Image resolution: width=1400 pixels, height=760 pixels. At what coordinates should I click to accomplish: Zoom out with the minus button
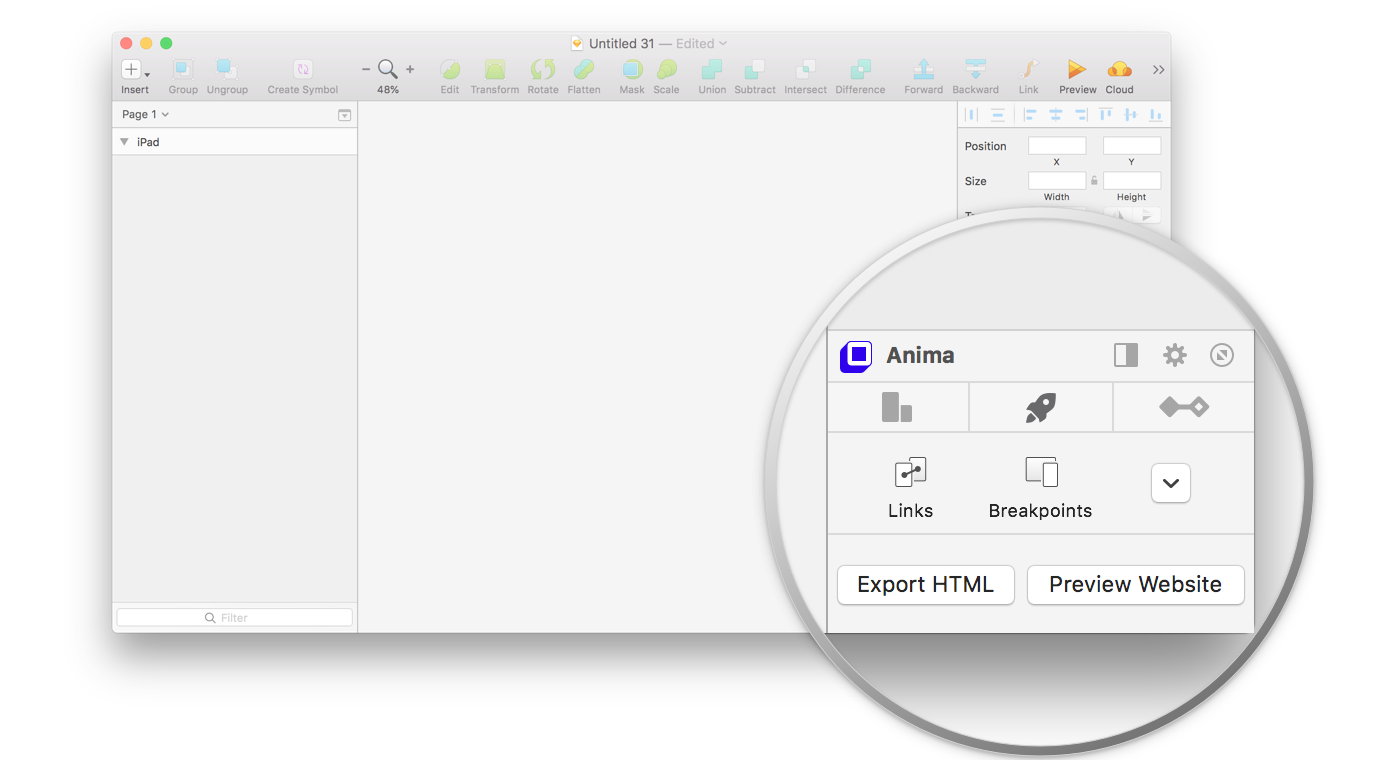click(x=366, y=69)
